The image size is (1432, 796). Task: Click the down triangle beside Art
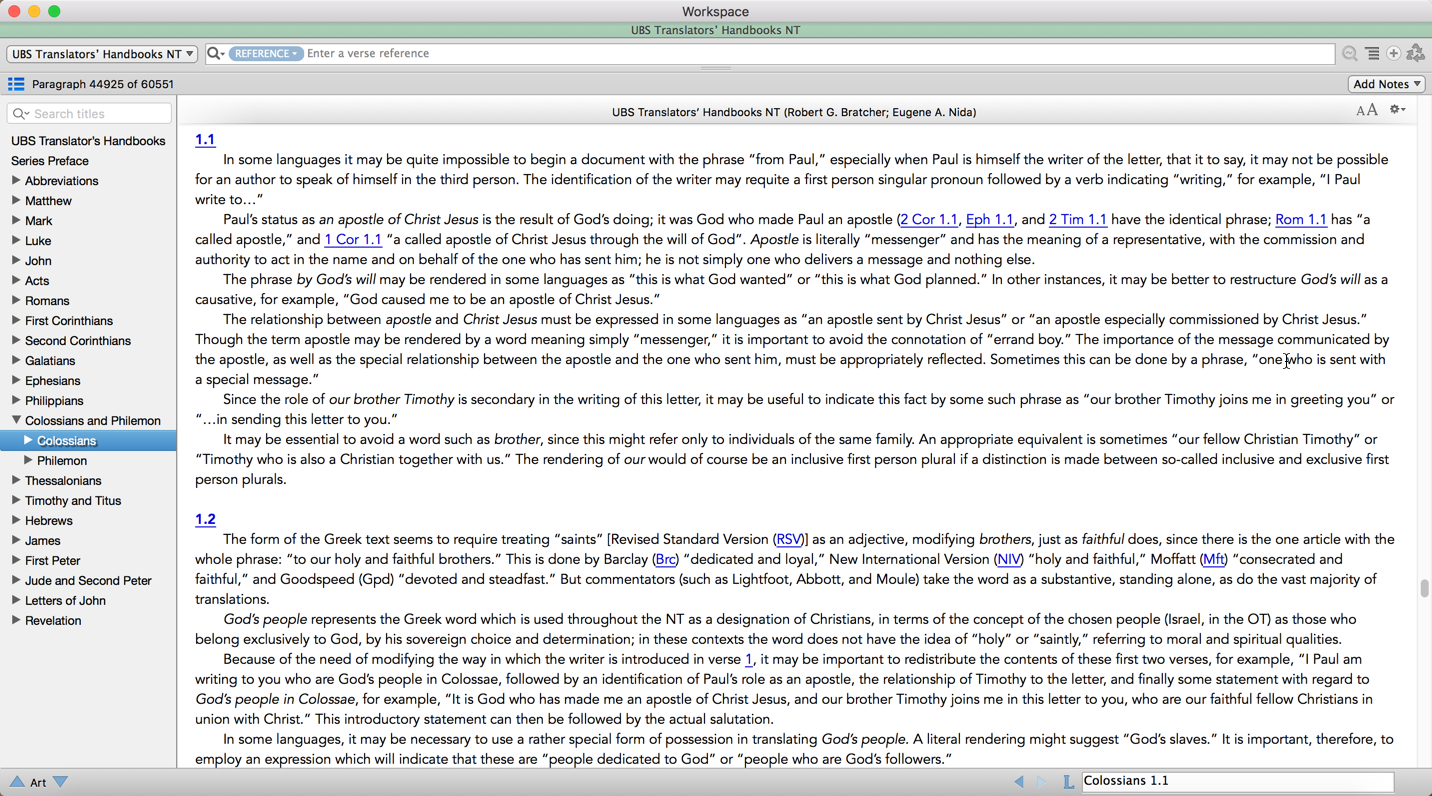tap(61, 782)
